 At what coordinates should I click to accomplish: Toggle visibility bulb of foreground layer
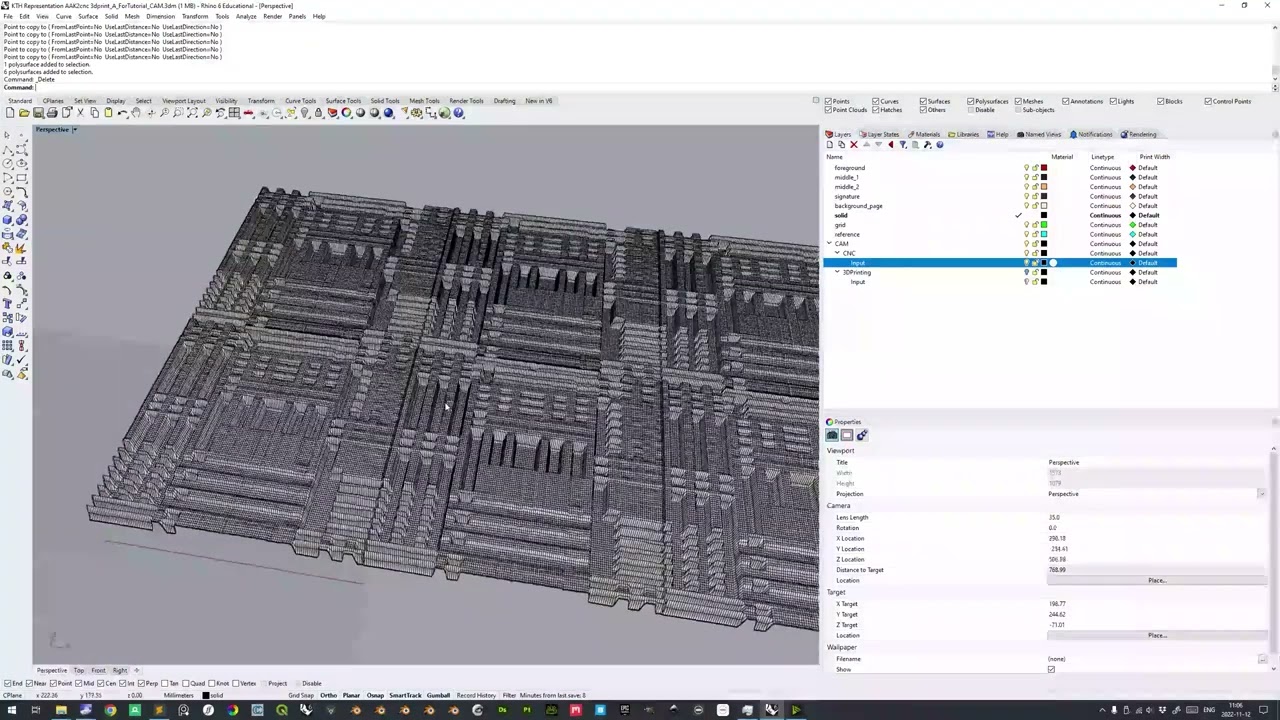(1026, 168)
